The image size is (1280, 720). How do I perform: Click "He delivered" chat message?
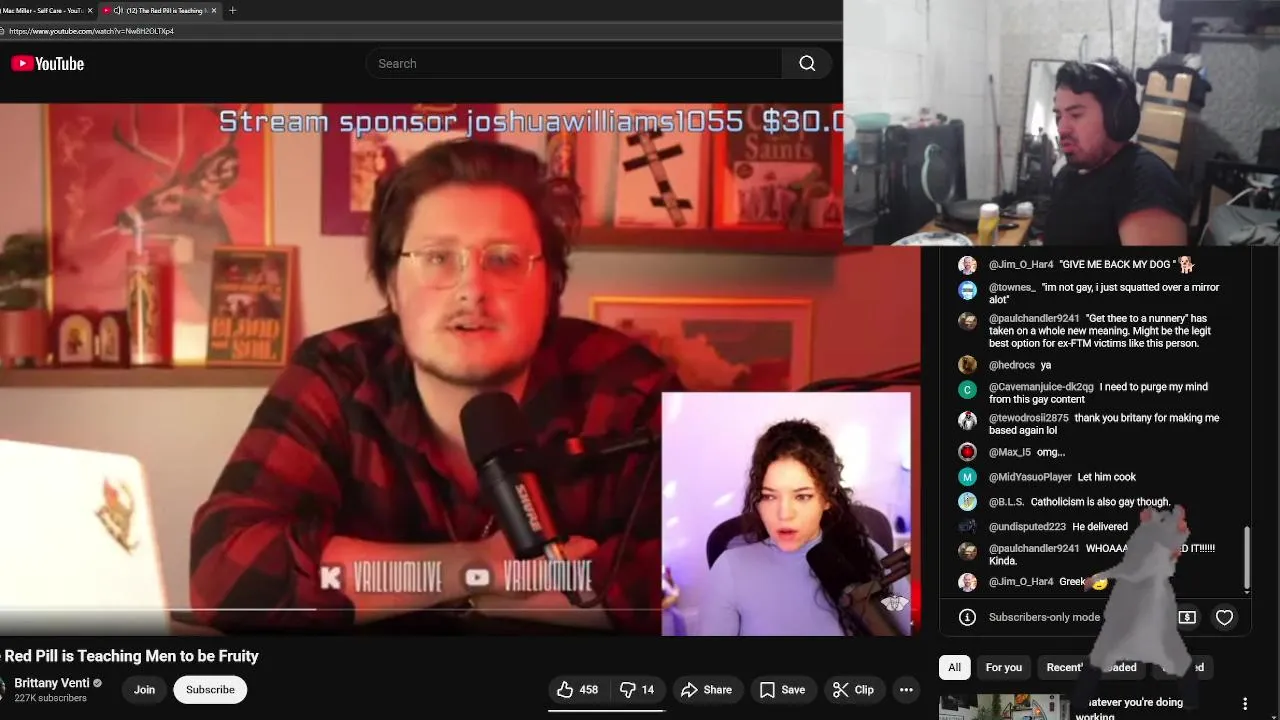tap(1099, 527)
